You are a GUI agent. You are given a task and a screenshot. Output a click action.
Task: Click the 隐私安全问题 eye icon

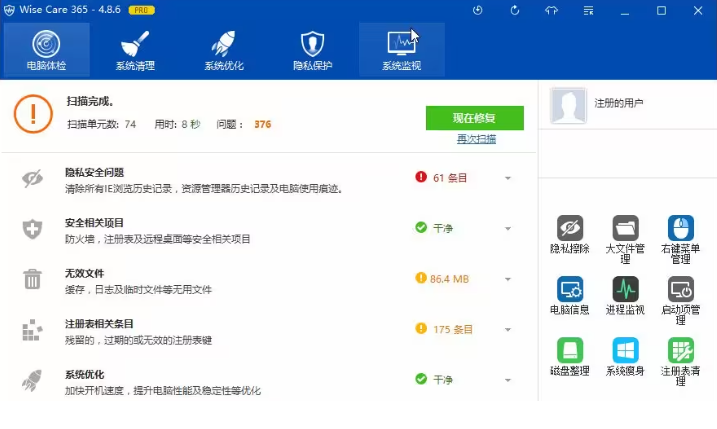click(32, 178)
